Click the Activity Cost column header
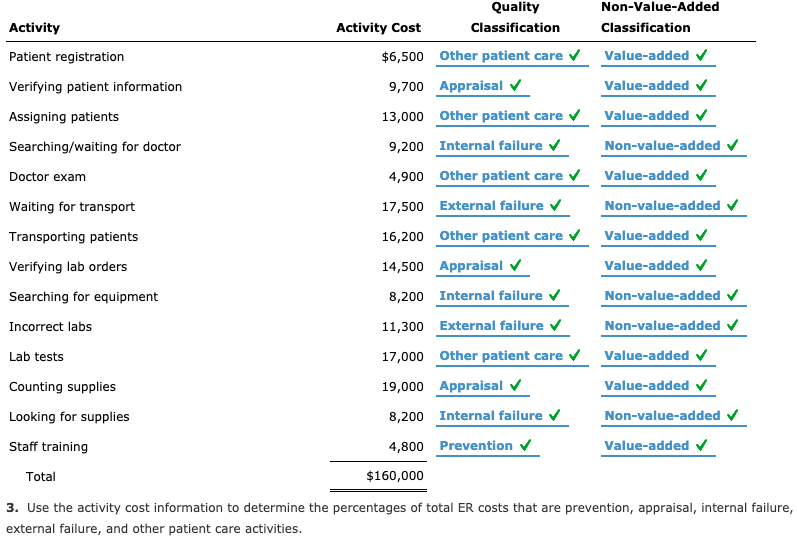Image resolution: width=797 pixels, height=537 pixels. click(x=379, y=27)
